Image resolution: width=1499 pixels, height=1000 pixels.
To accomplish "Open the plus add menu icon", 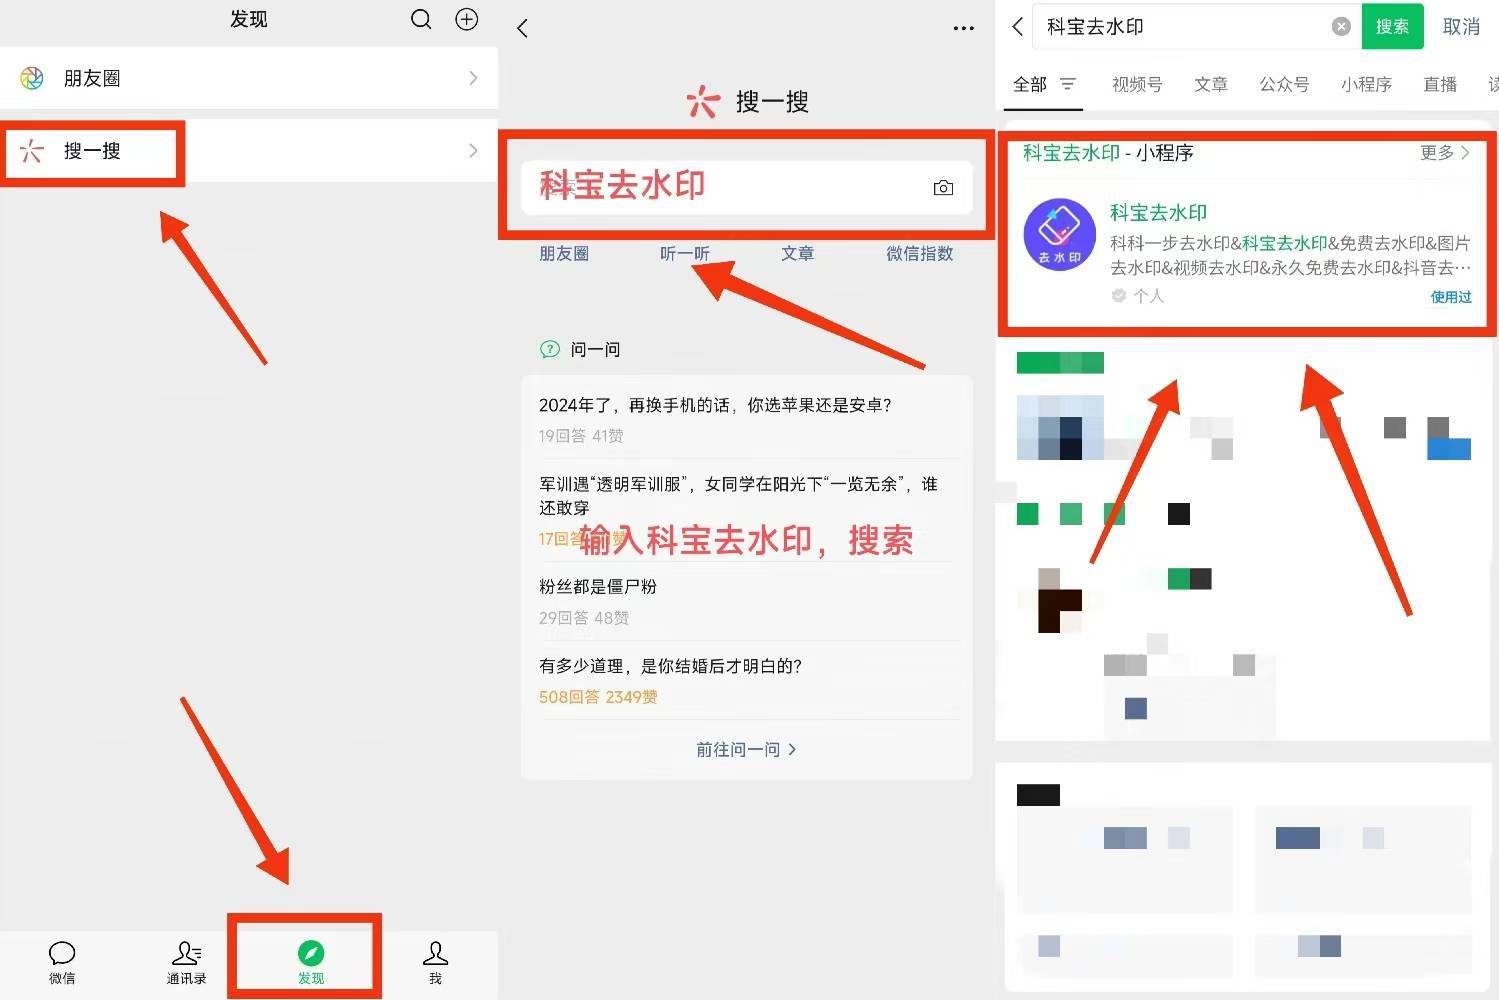I will click(467, 19).
